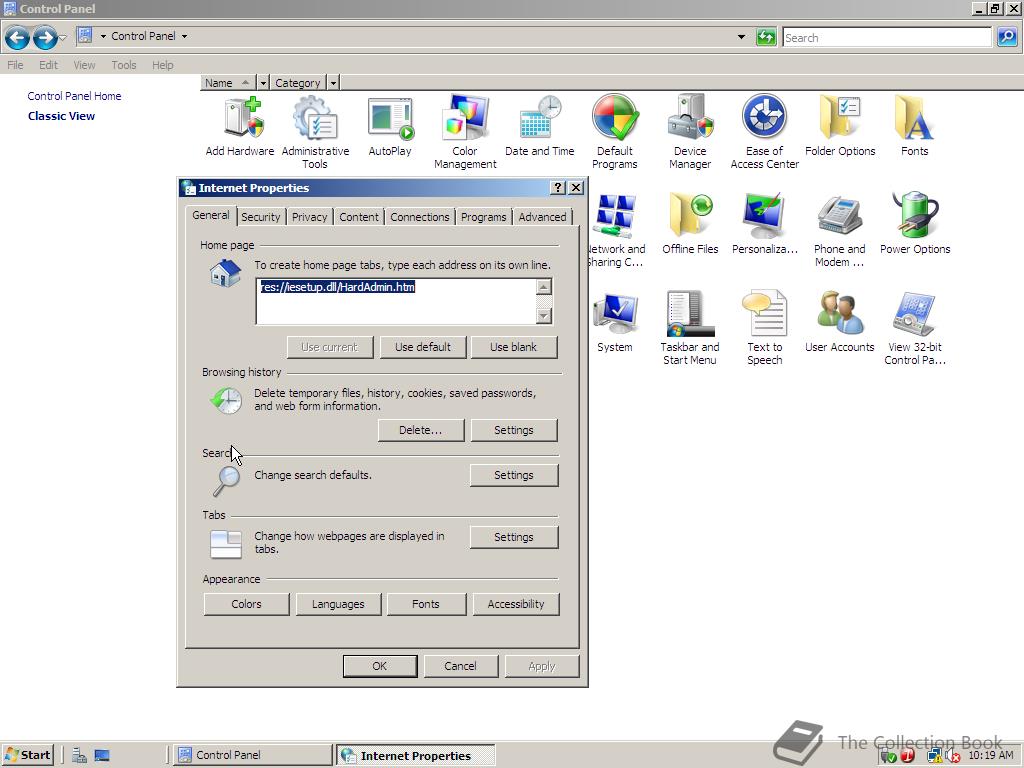The width and height of the screenshot is (1024, 768).
Task: Open Add Hardware in Control Panel
Action: point(240,127)
